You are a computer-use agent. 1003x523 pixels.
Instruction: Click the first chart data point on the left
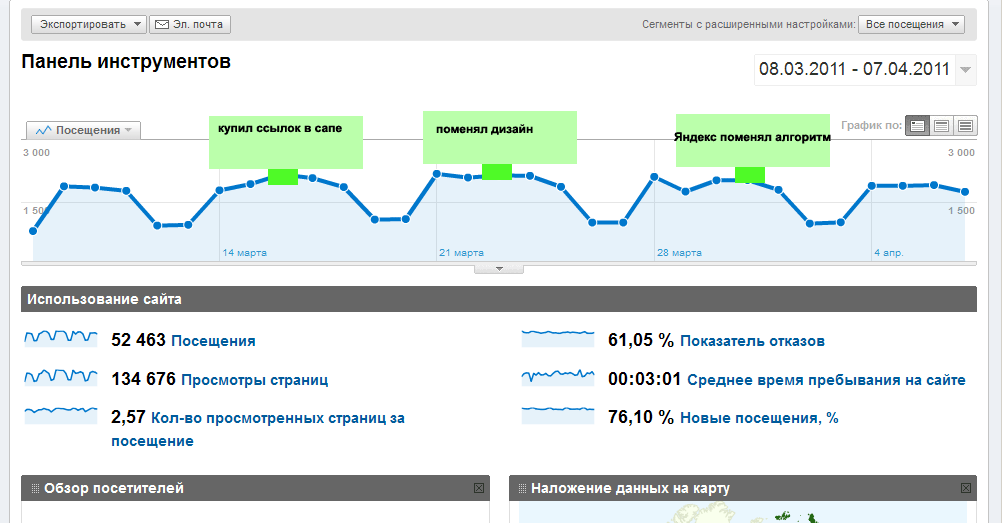pos(33,231)
